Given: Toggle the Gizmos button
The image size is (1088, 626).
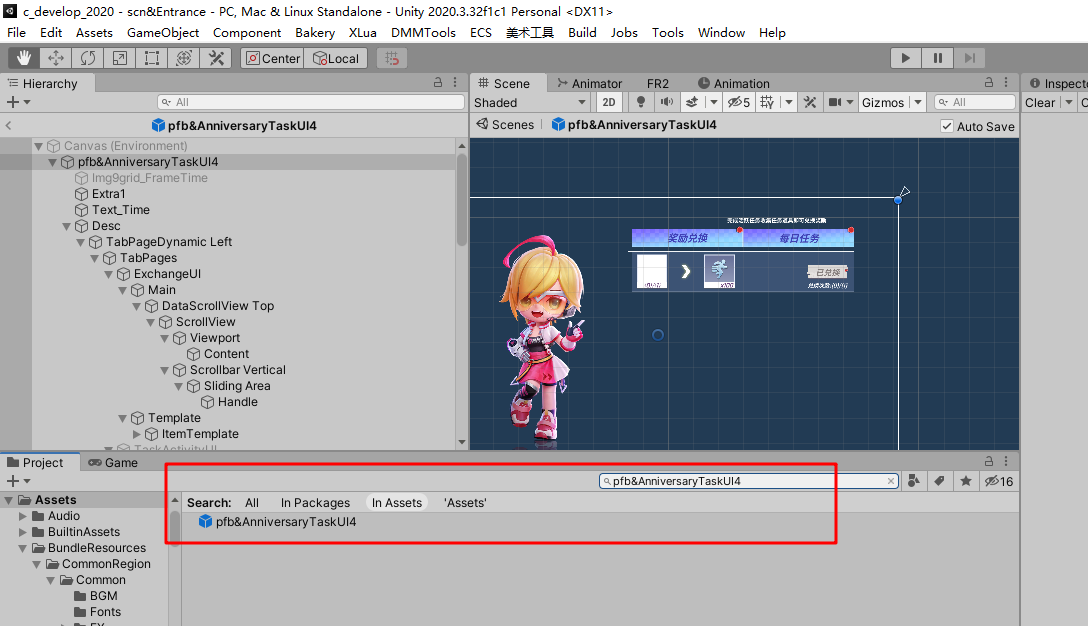Looking at the screenshot, I should pos(883,103).
